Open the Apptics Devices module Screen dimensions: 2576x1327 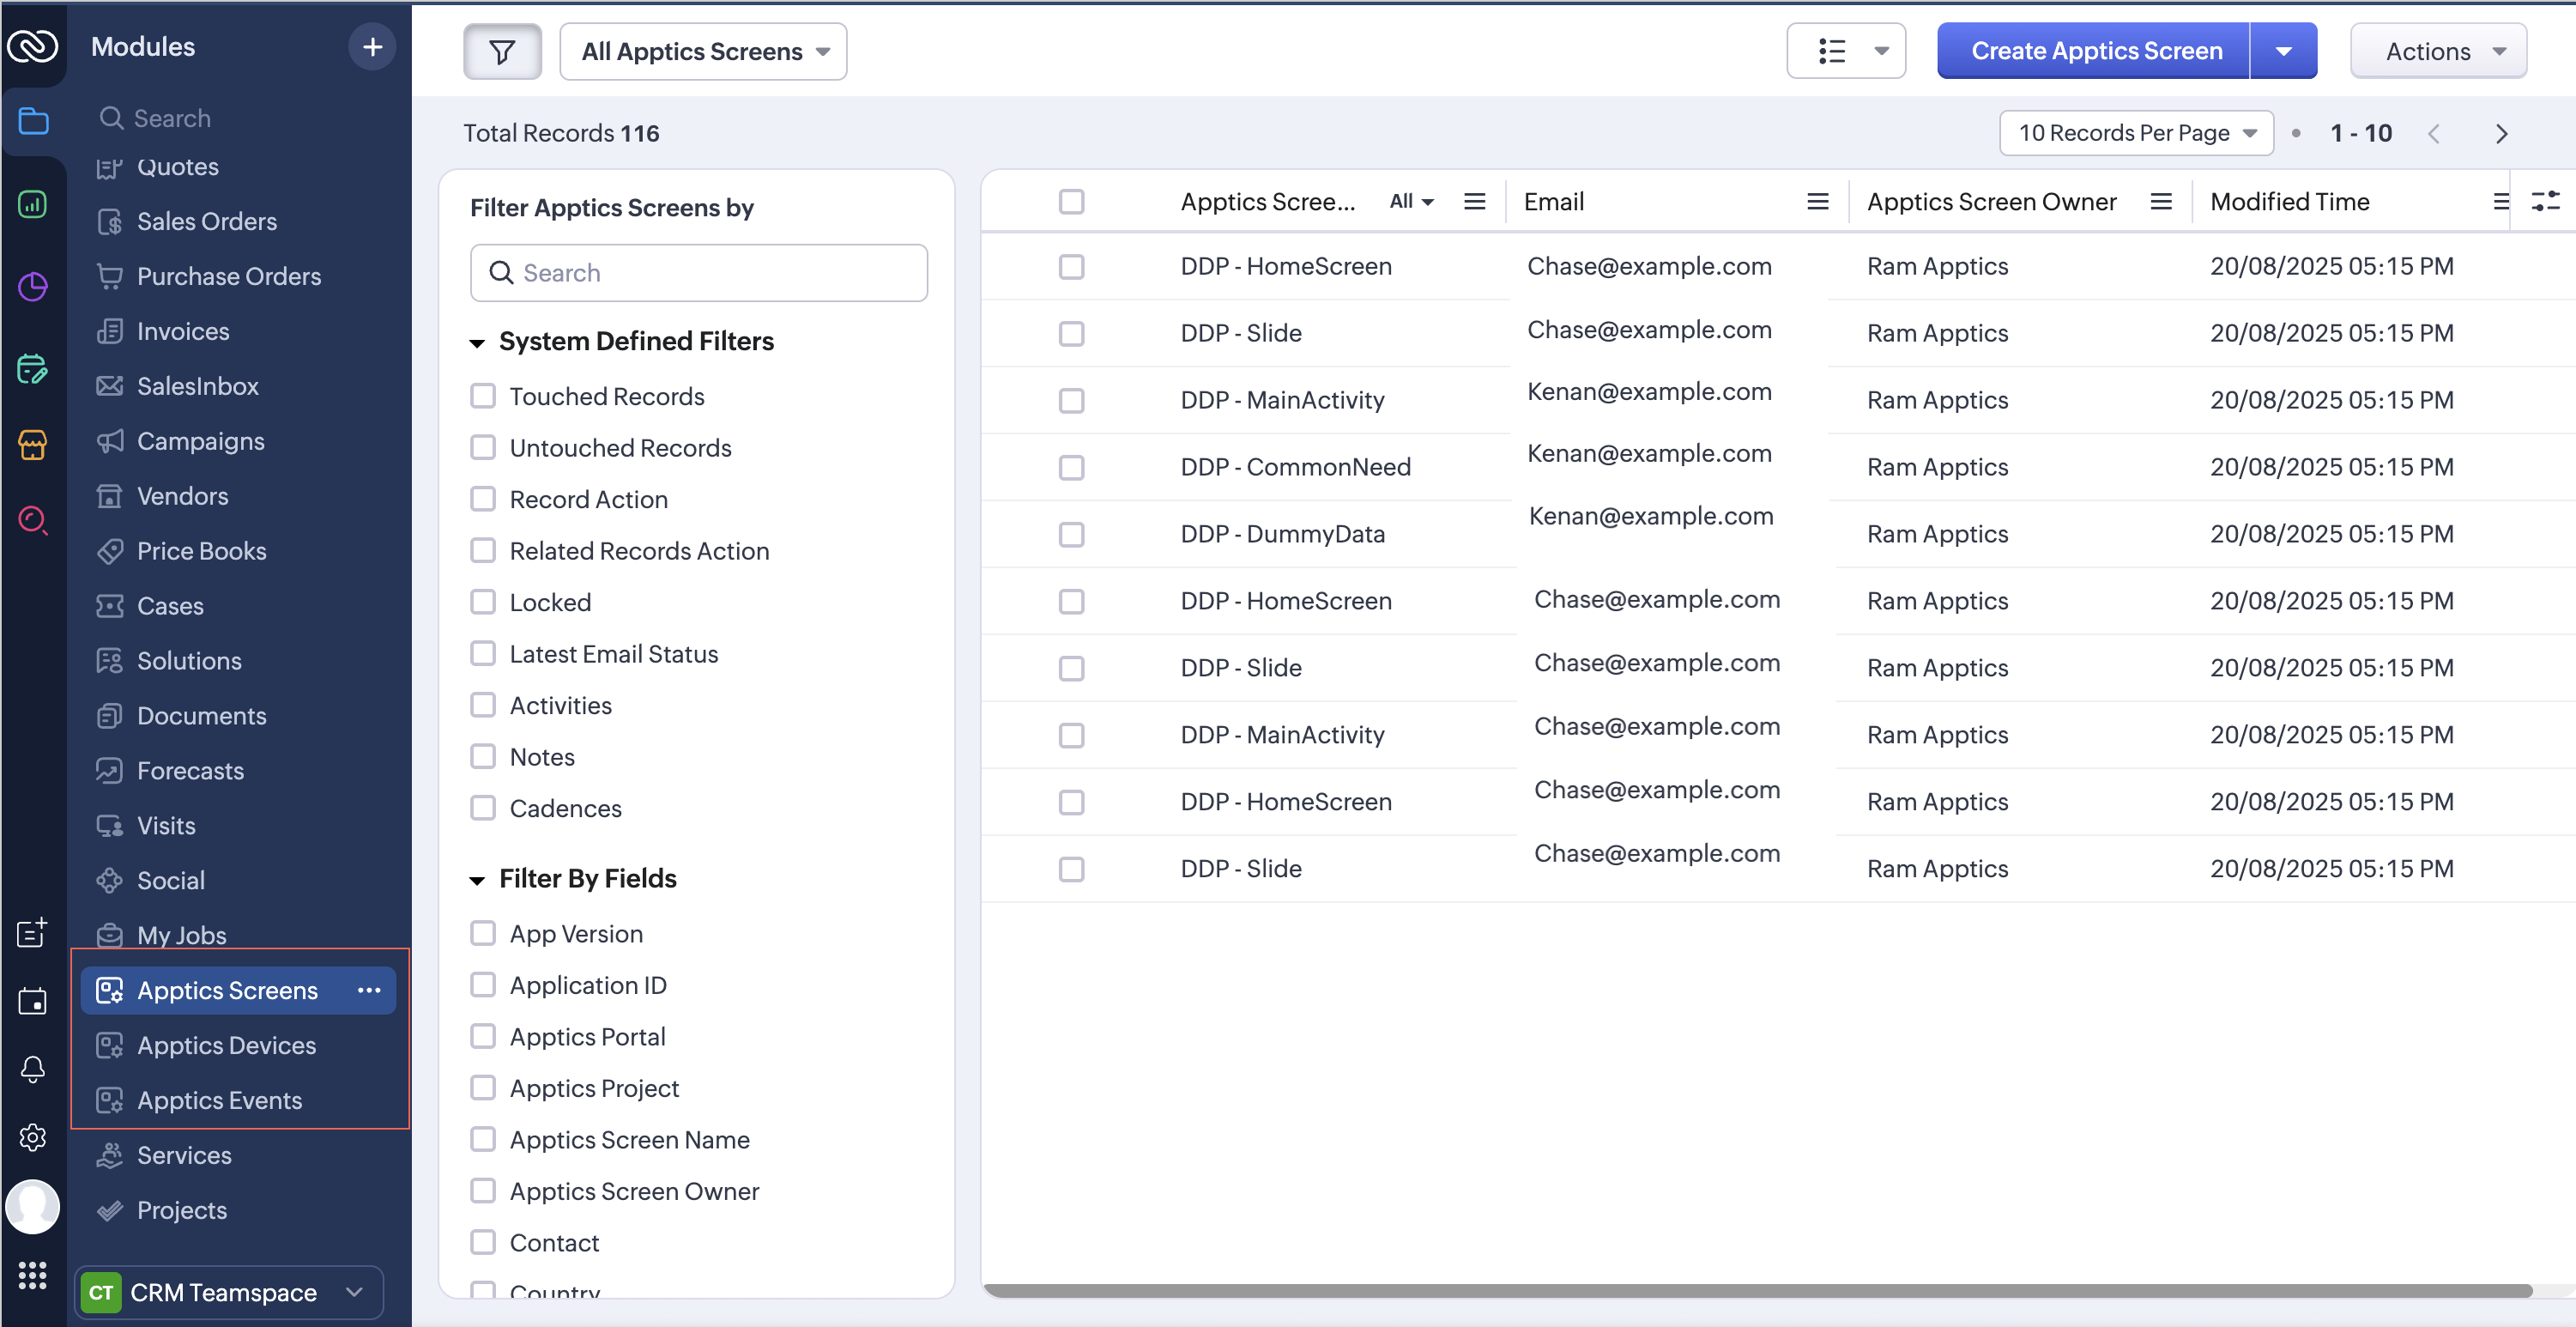point(226,1045)
